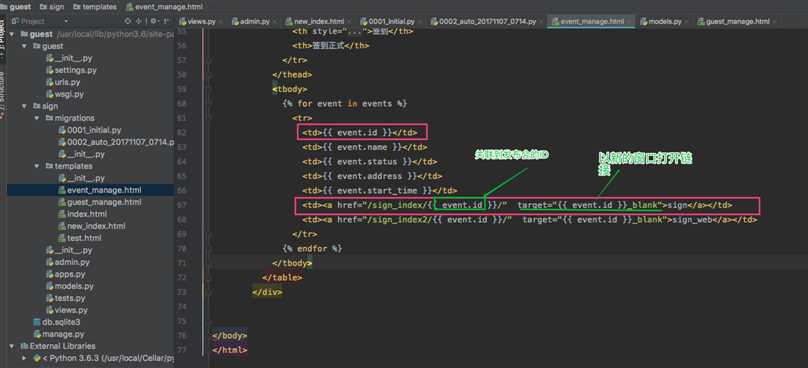Viewport: 808px width, 368px height.
Task: Collapse the sign folder arrow
Action: pyautogui.click(x=24, y=106)
